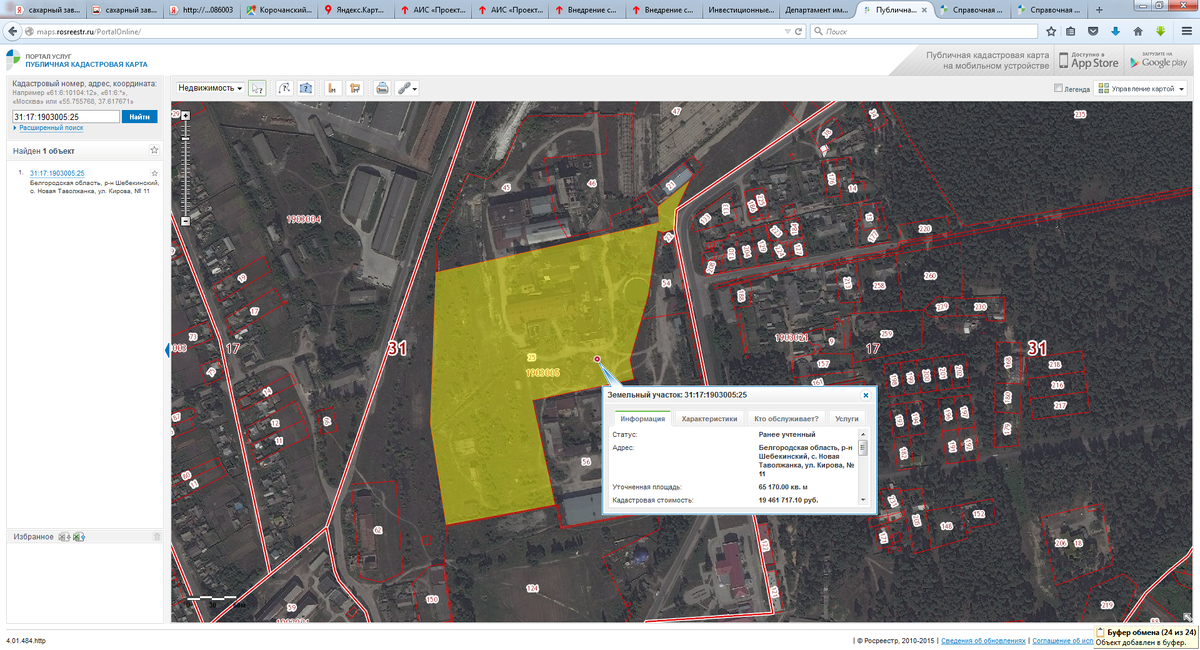Click the zoom in plus button
1200x650 pixels.
tap(185, 116)
